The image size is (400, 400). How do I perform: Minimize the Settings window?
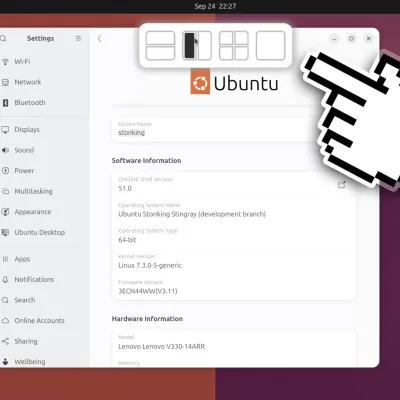334,39
